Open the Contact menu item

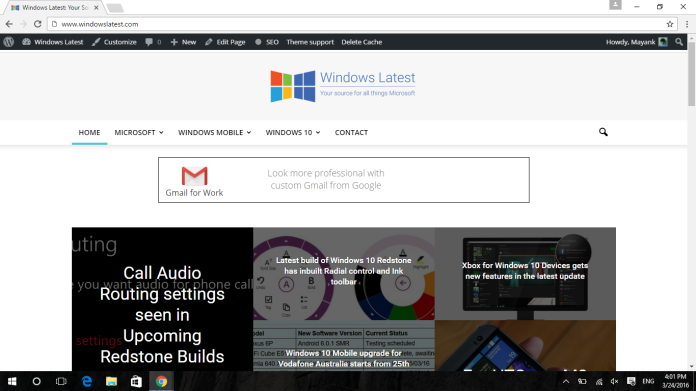point(351,132)
